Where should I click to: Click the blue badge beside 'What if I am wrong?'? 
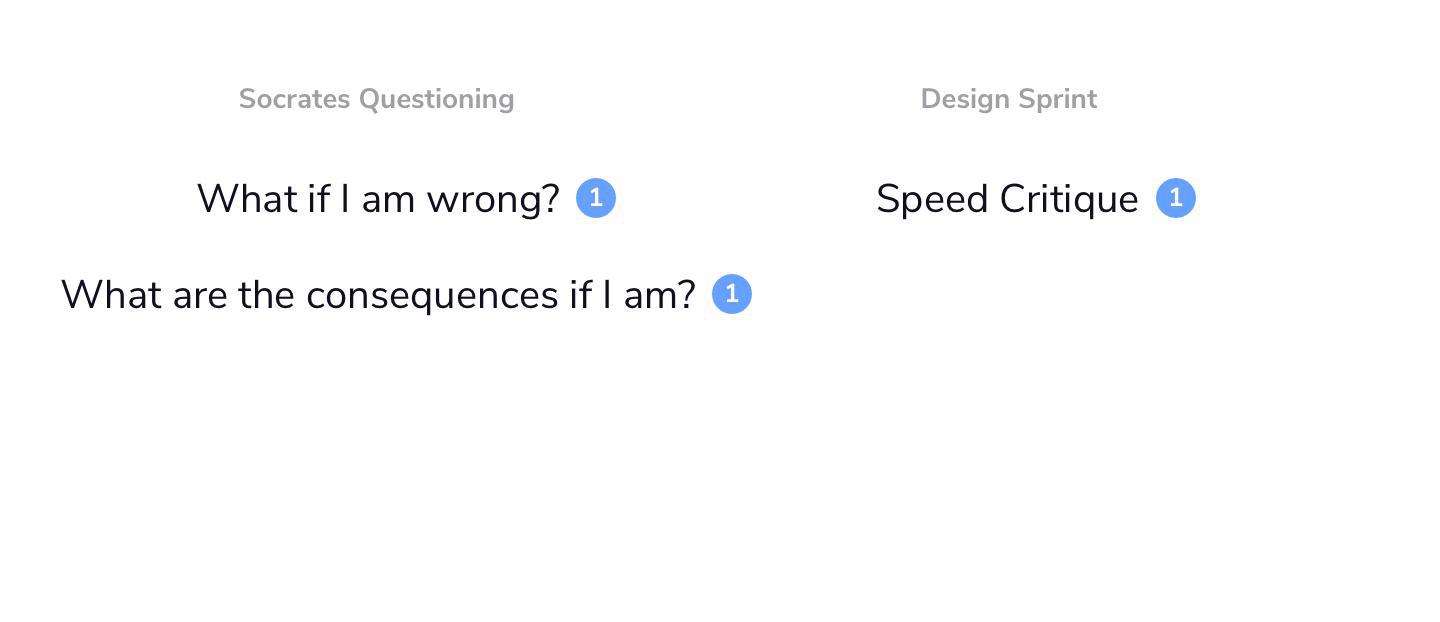[596, 198]
